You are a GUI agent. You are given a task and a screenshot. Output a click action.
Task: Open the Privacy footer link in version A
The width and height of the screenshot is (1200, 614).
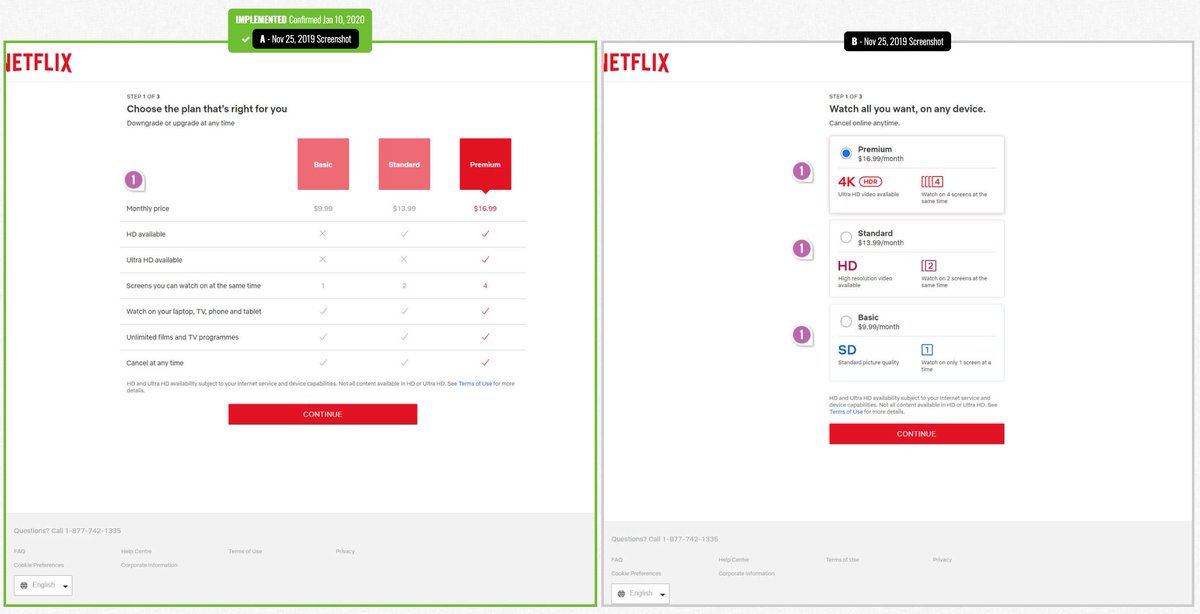click(345, 551)
